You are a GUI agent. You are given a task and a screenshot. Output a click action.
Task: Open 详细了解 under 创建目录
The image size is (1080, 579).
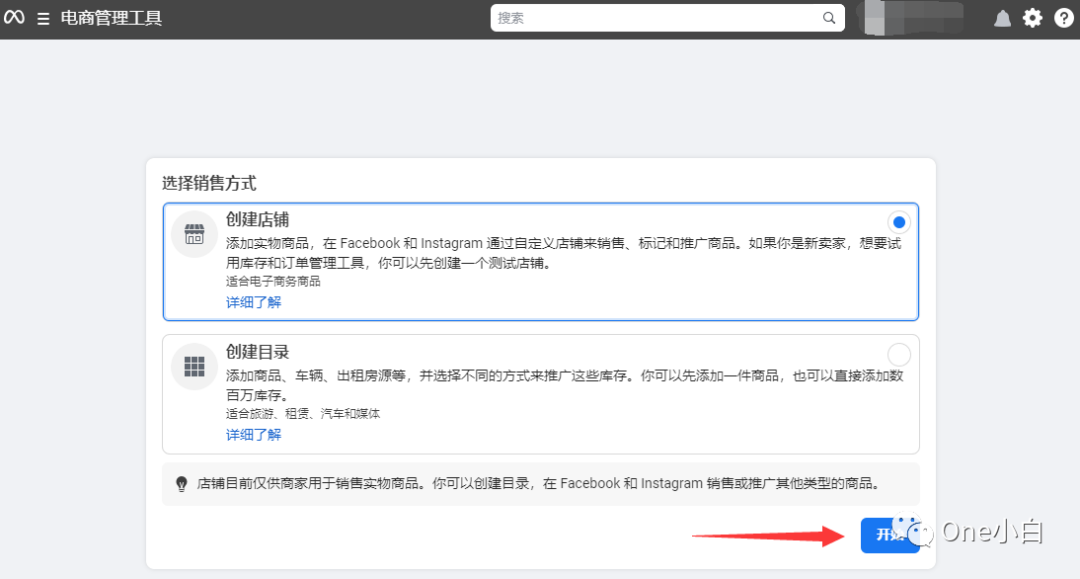tap(253, 434)
